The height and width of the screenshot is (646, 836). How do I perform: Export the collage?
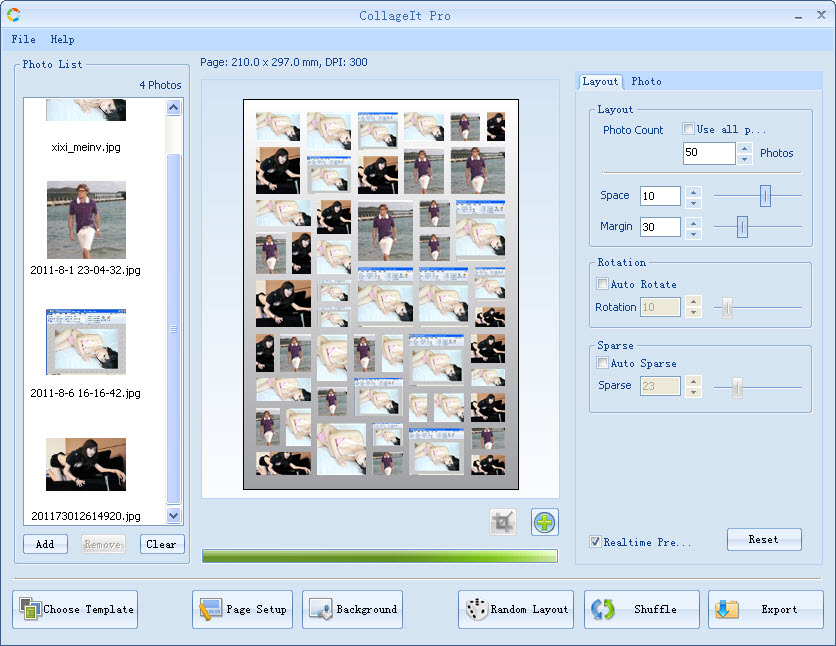[x=765, y=609]
